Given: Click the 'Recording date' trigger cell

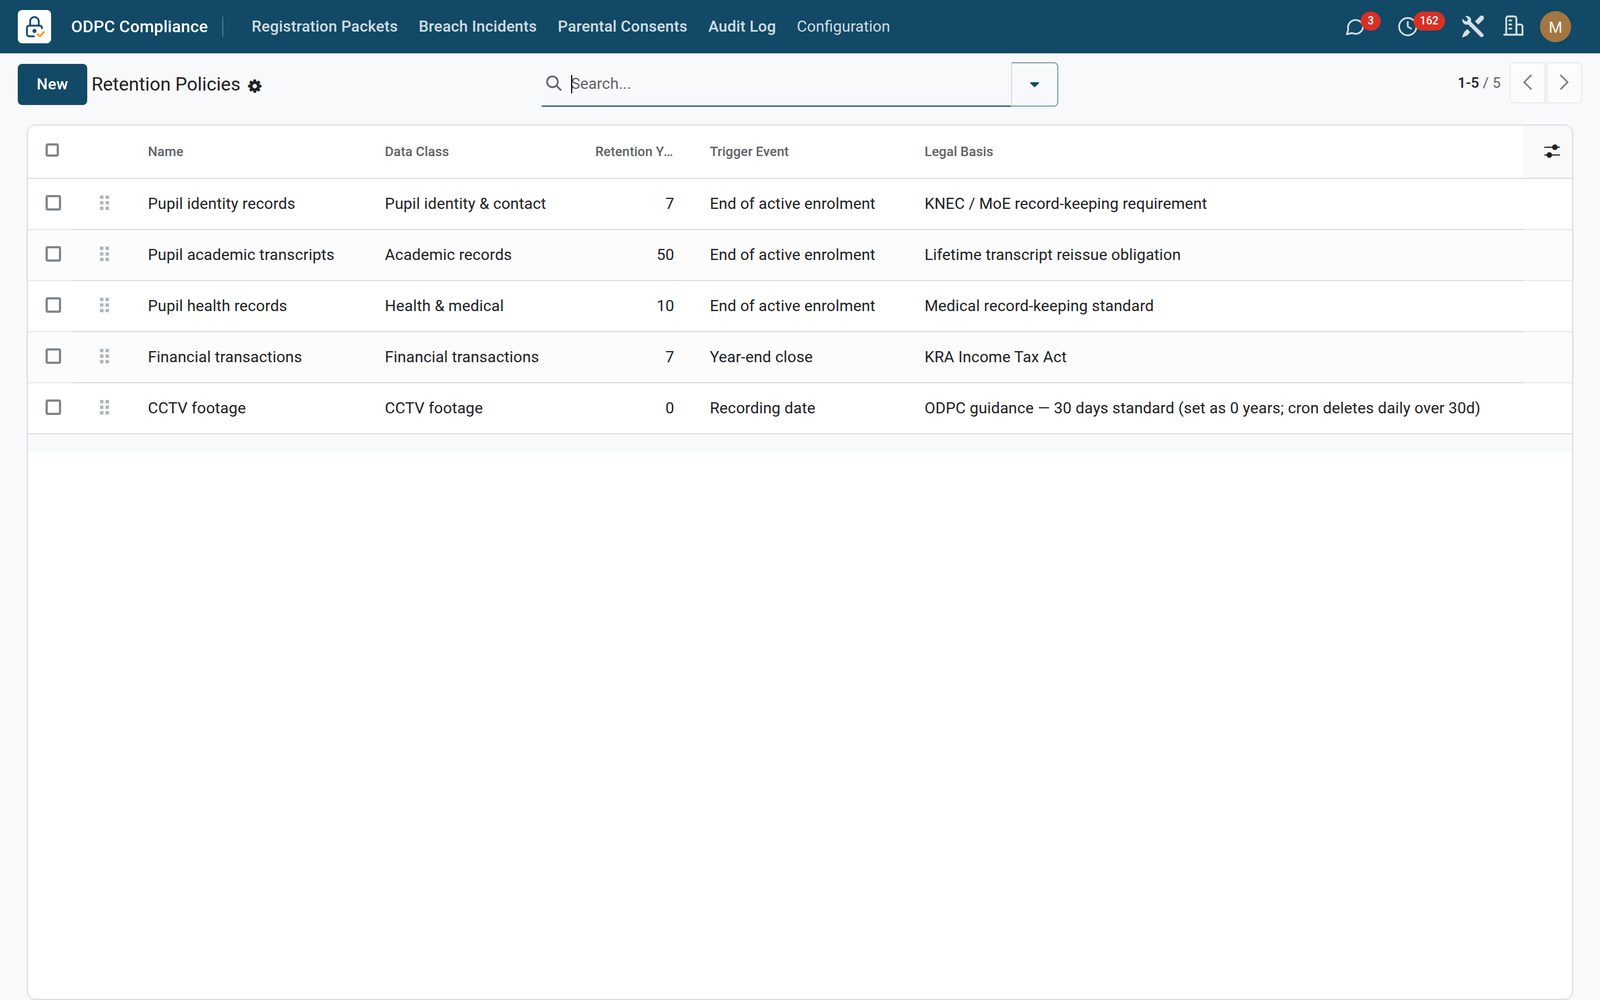Looking at the screenshot, I should (762, 408).
